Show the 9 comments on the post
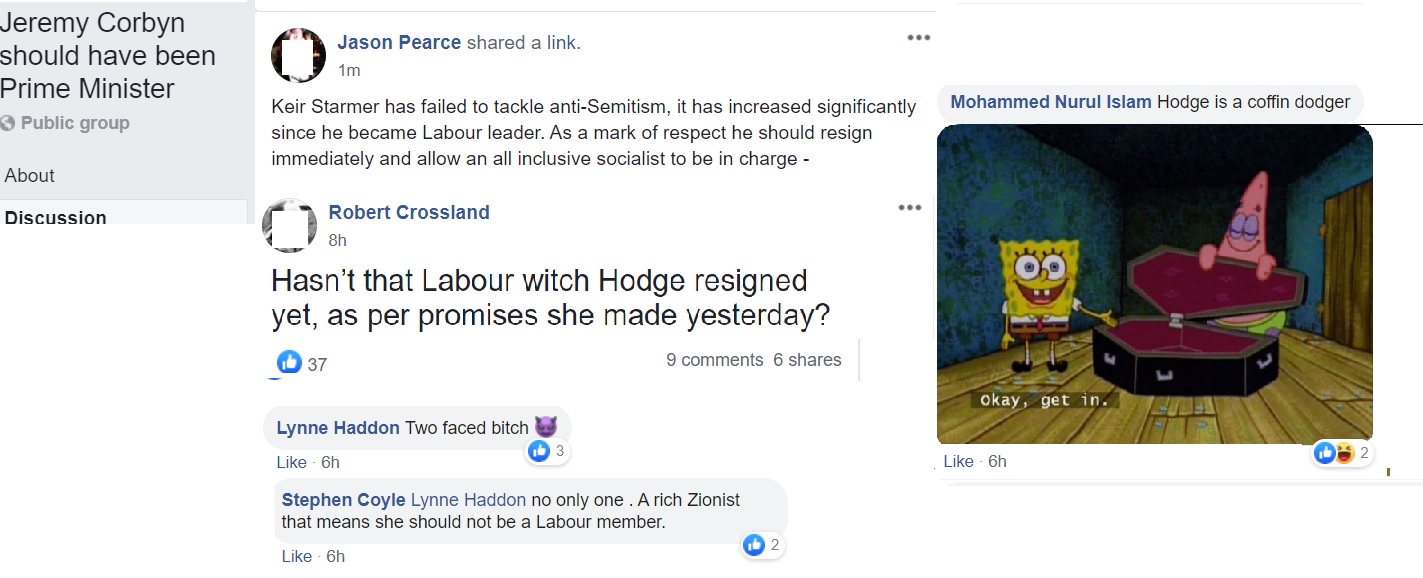 pos(714,360)
